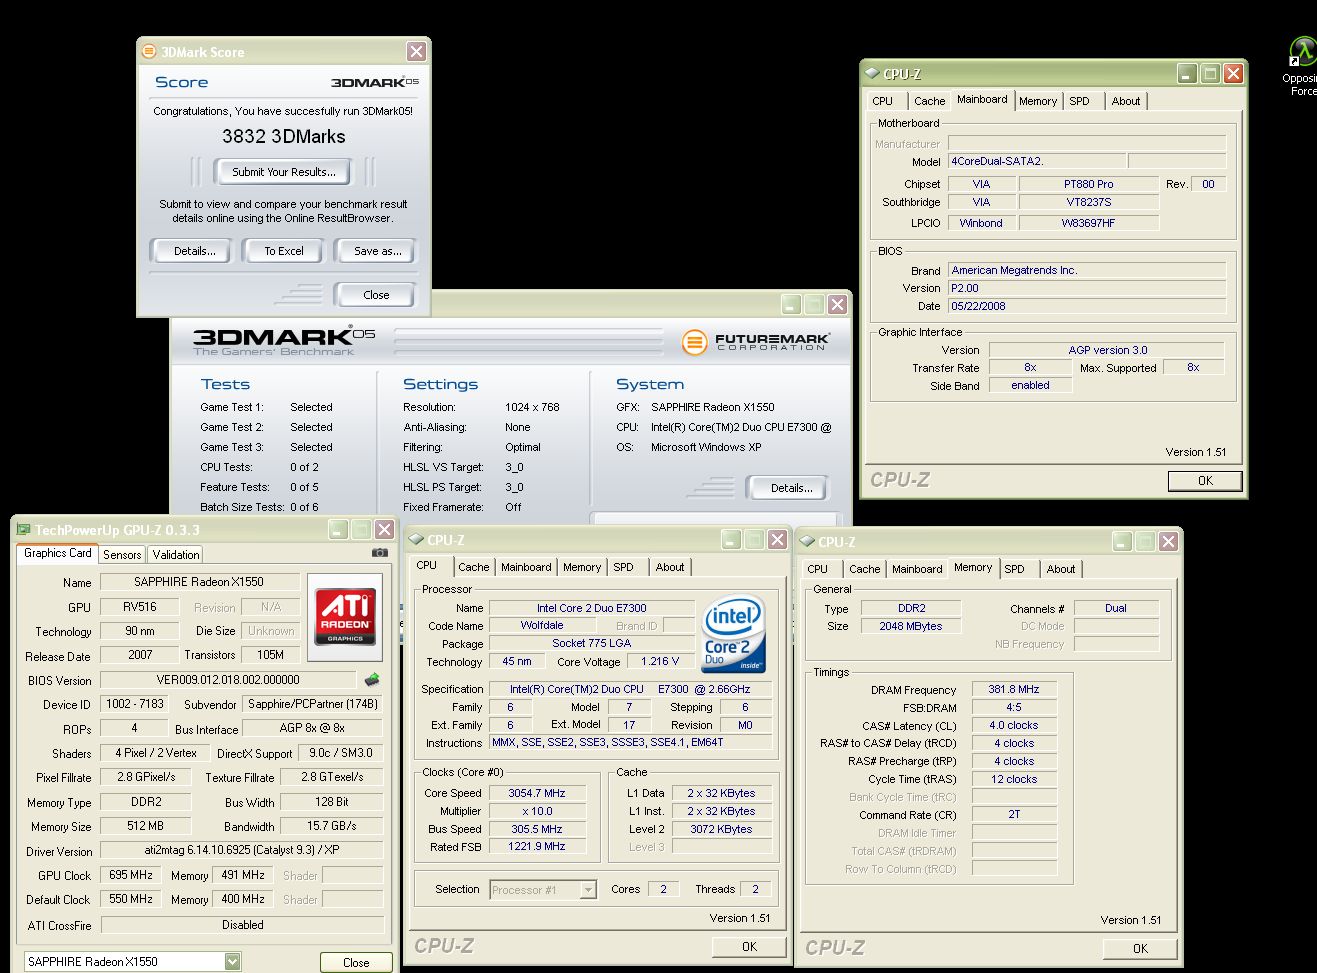This screenshot has height=973, width=1317.
Task: Click Close button at bottom of GPU-Z
Action: 356,963
